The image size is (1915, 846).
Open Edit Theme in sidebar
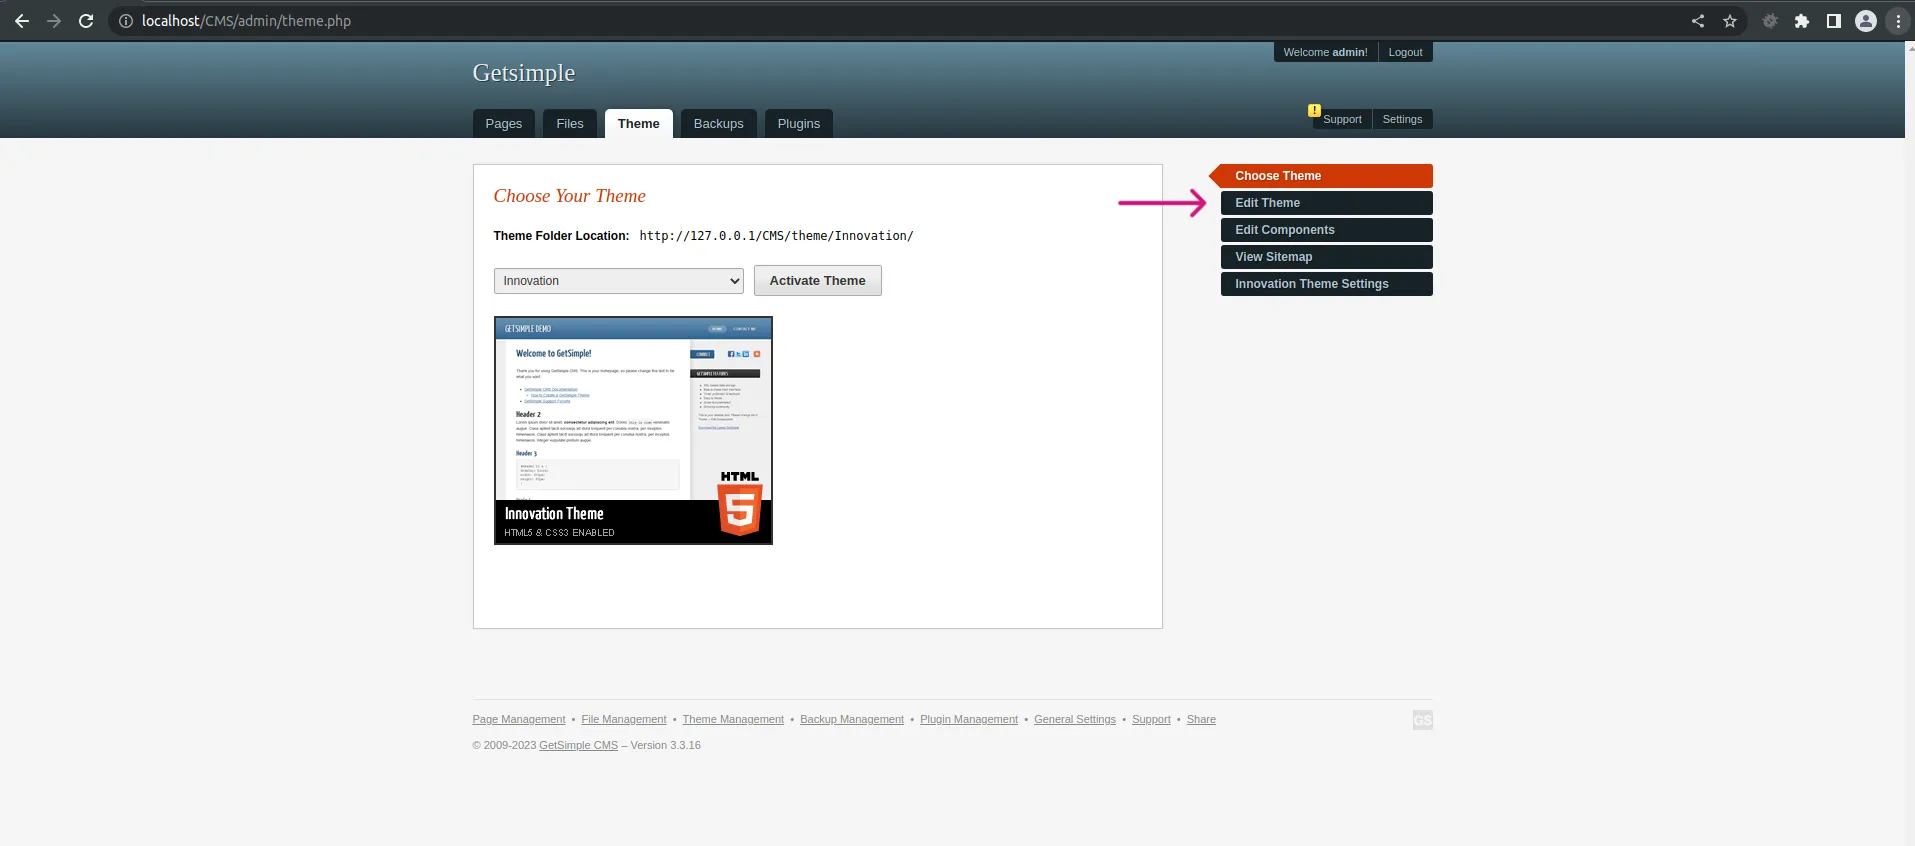point(1326,203)
